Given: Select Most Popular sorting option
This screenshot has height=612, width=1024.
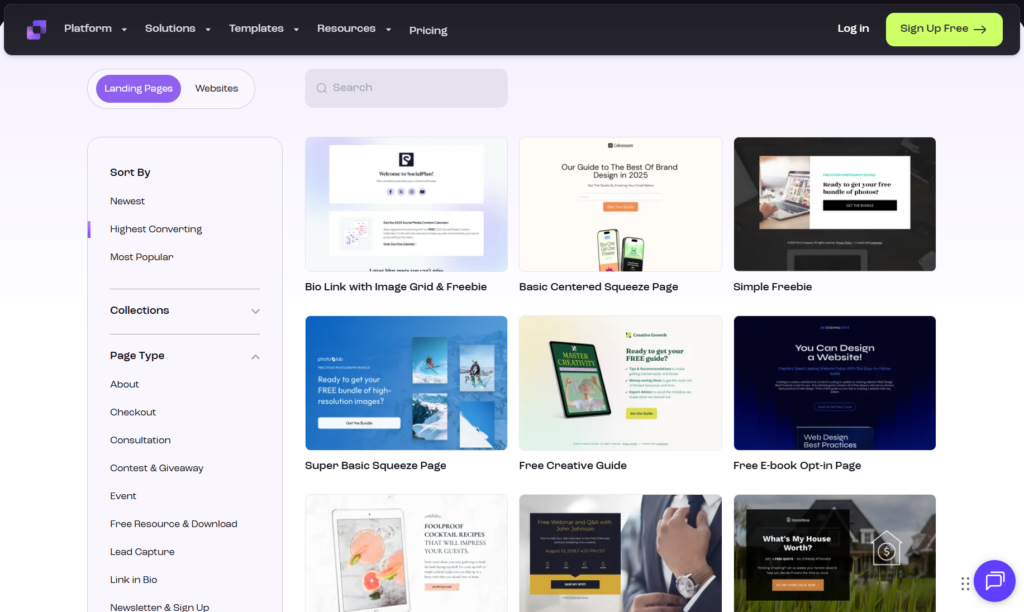Looking at the screenshot, I should click(x=141, y=256).
